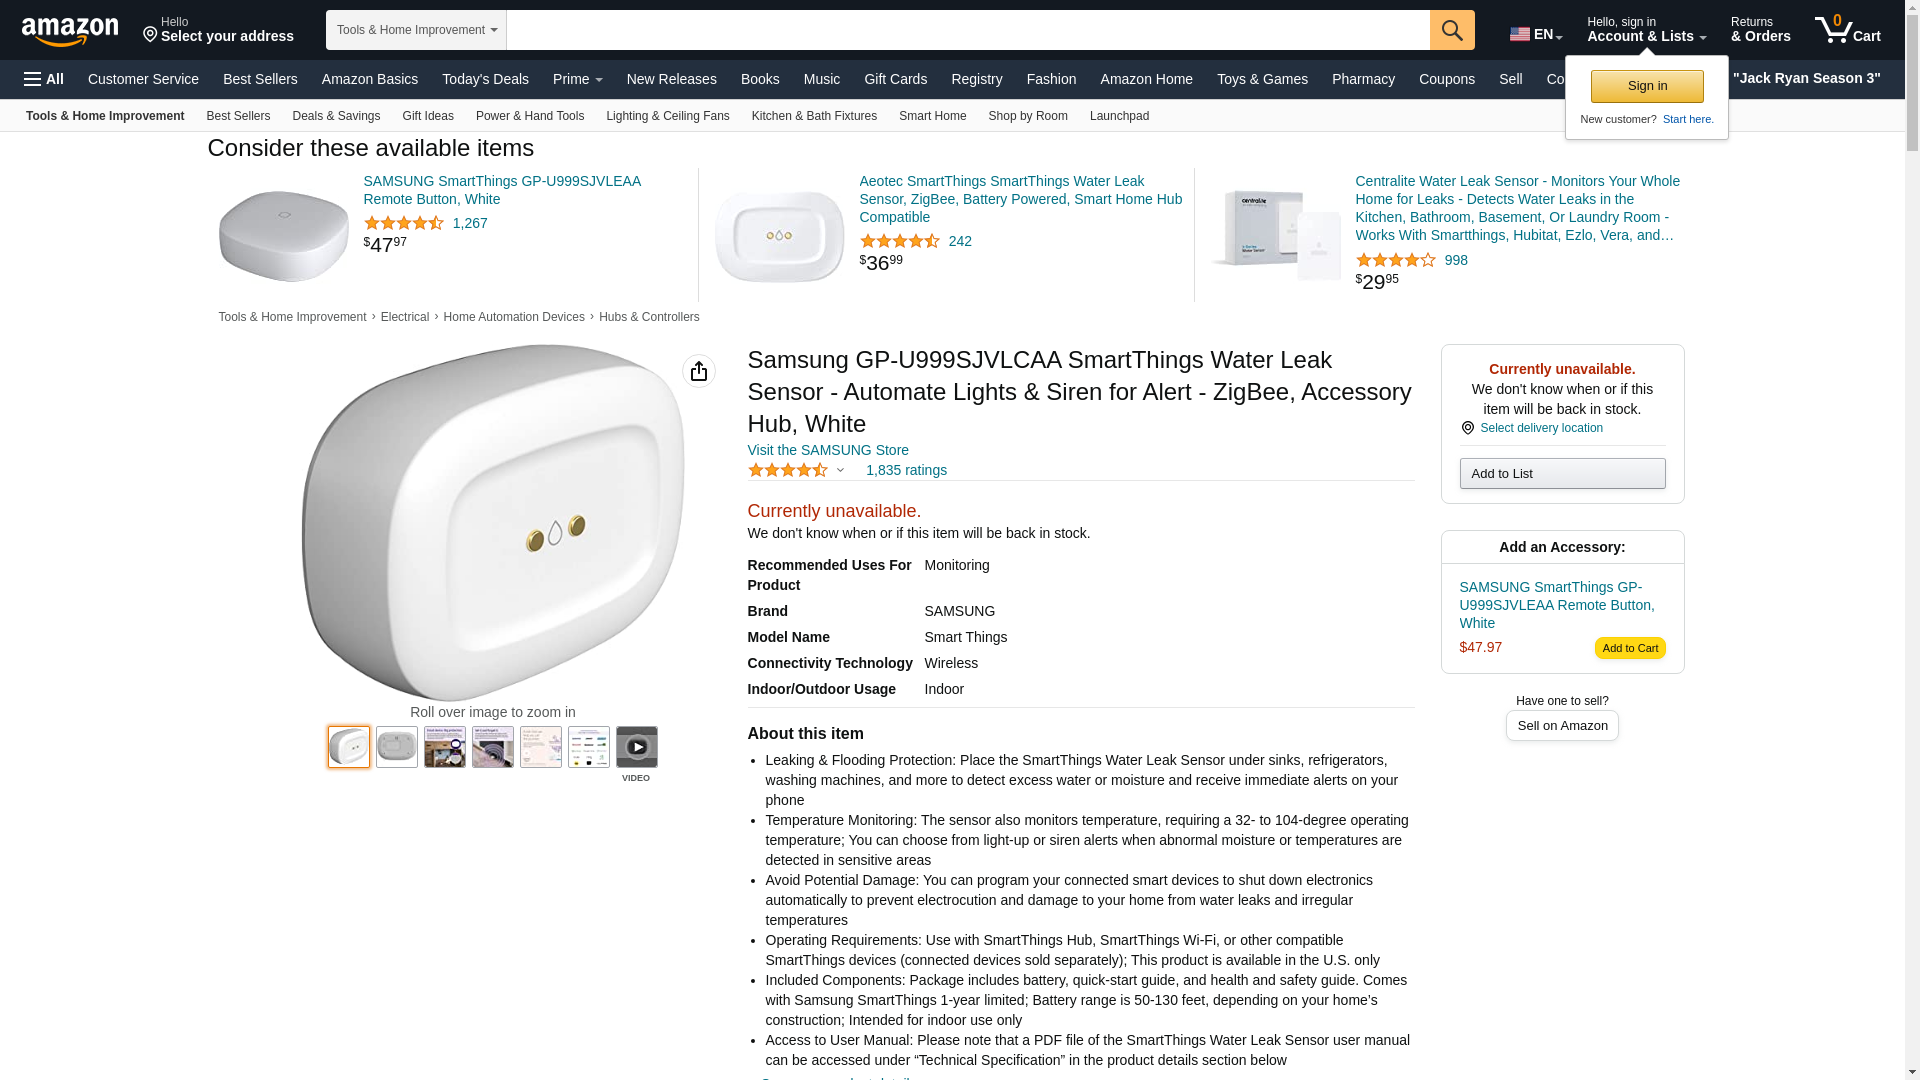Open the shopping cart
This screenshot has width=1920, height=1080.
1848,30
